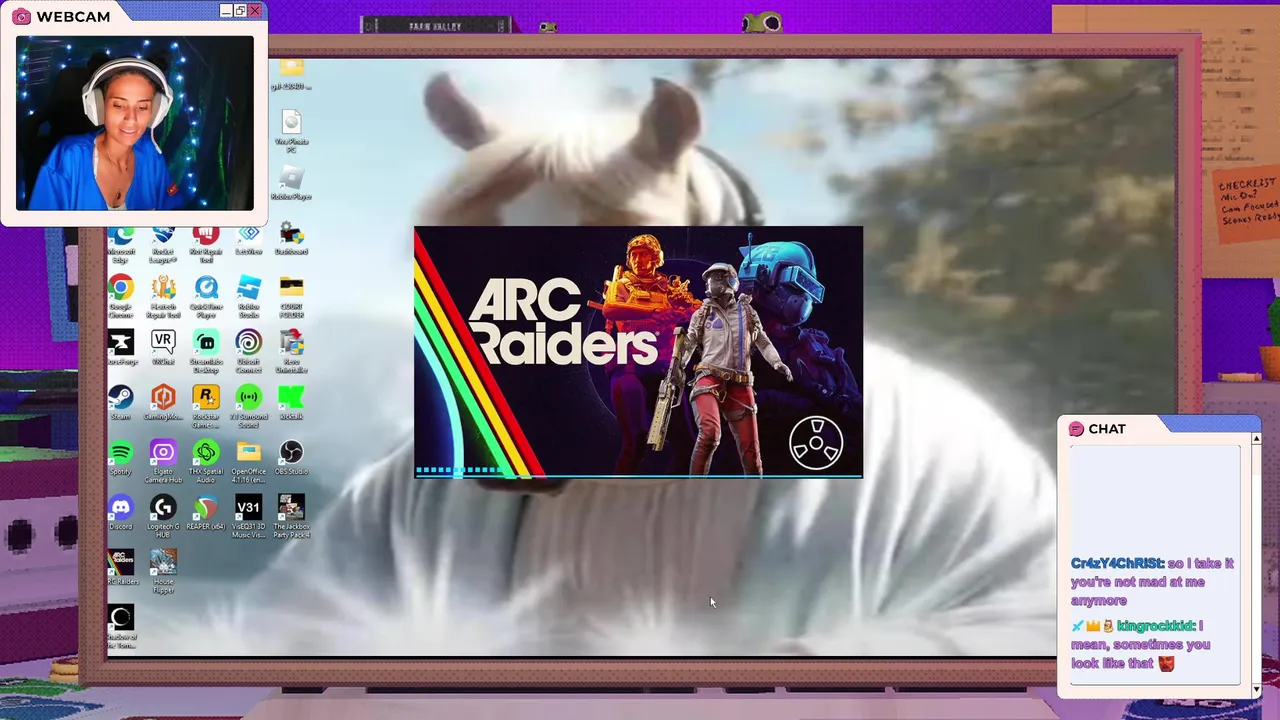Open the Dashboard desktop shortcut

point(291,239)
